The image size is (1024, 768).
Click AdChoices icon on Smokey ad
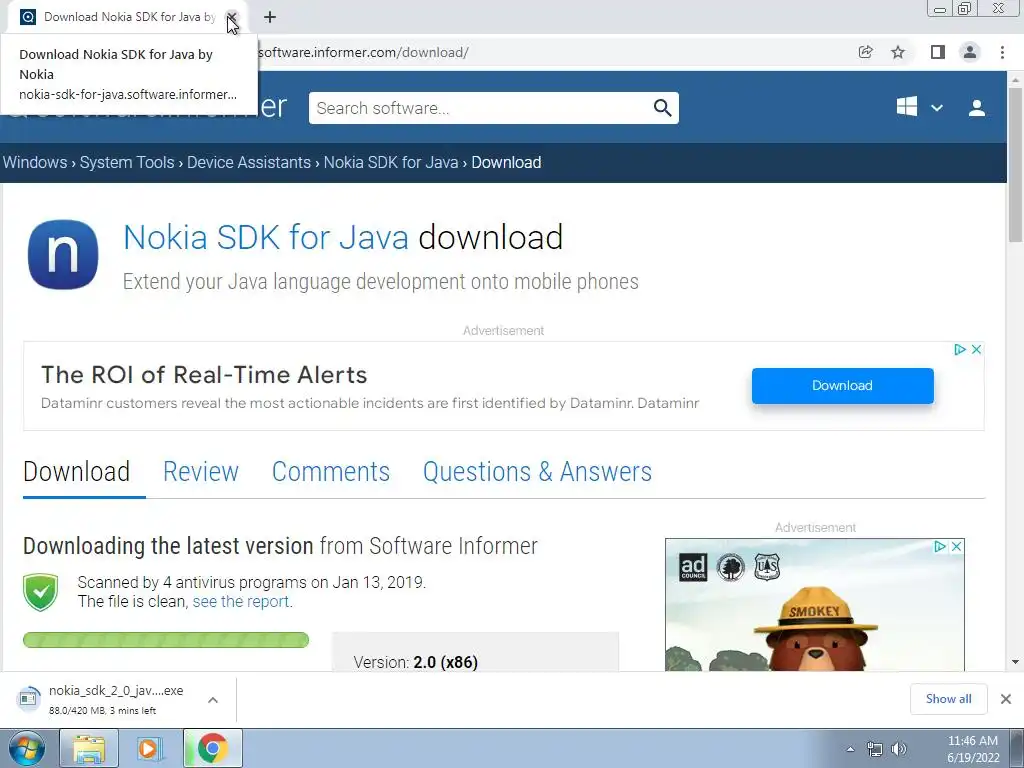click(x=940, y=547)
